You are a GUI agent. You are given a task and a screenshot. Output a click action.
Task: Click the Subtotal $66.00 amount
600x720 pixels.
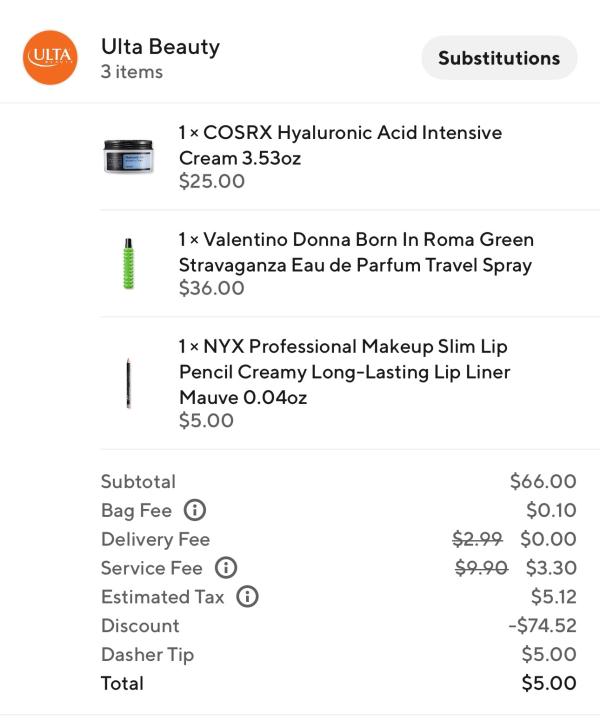coord(543,481)
